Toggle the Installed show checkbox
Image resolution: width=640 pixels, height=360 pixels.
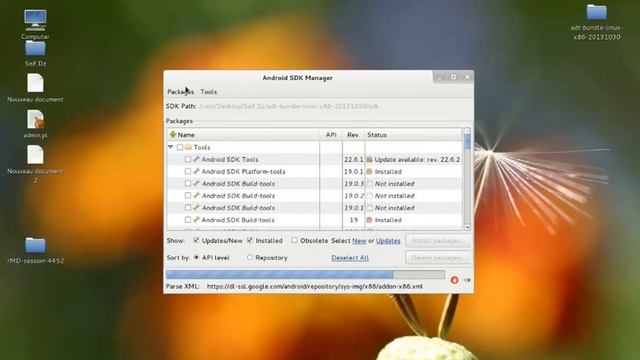click(x=250, y=240)
